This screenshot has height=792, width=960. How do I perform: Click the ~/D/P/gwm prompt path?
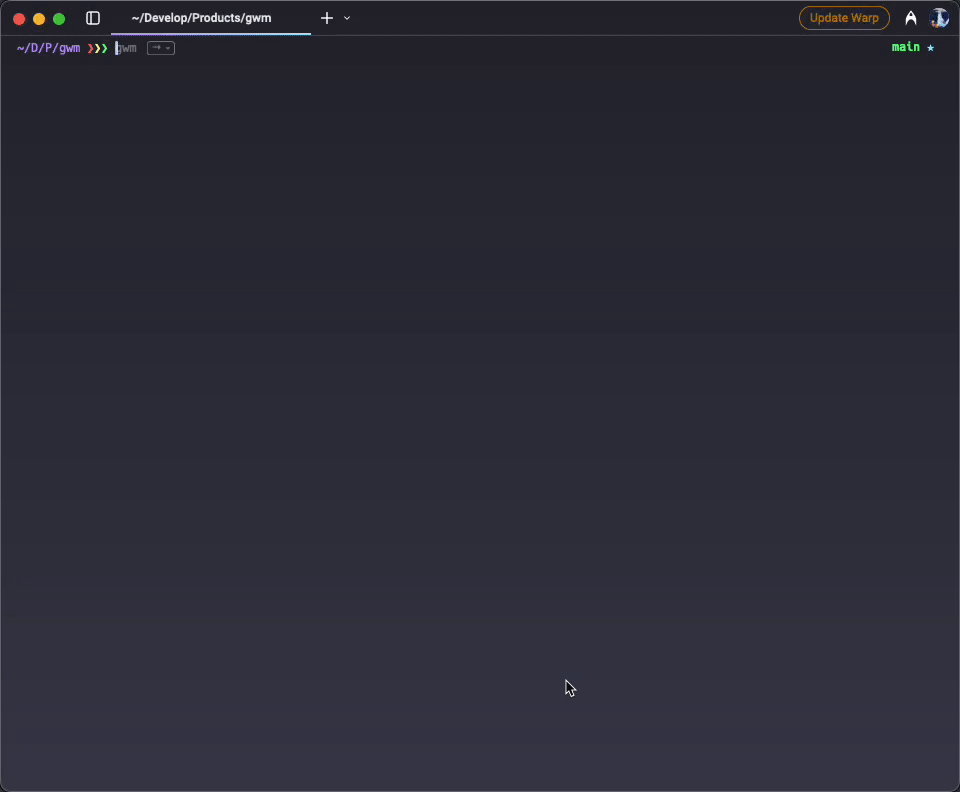tap(48, 48)
